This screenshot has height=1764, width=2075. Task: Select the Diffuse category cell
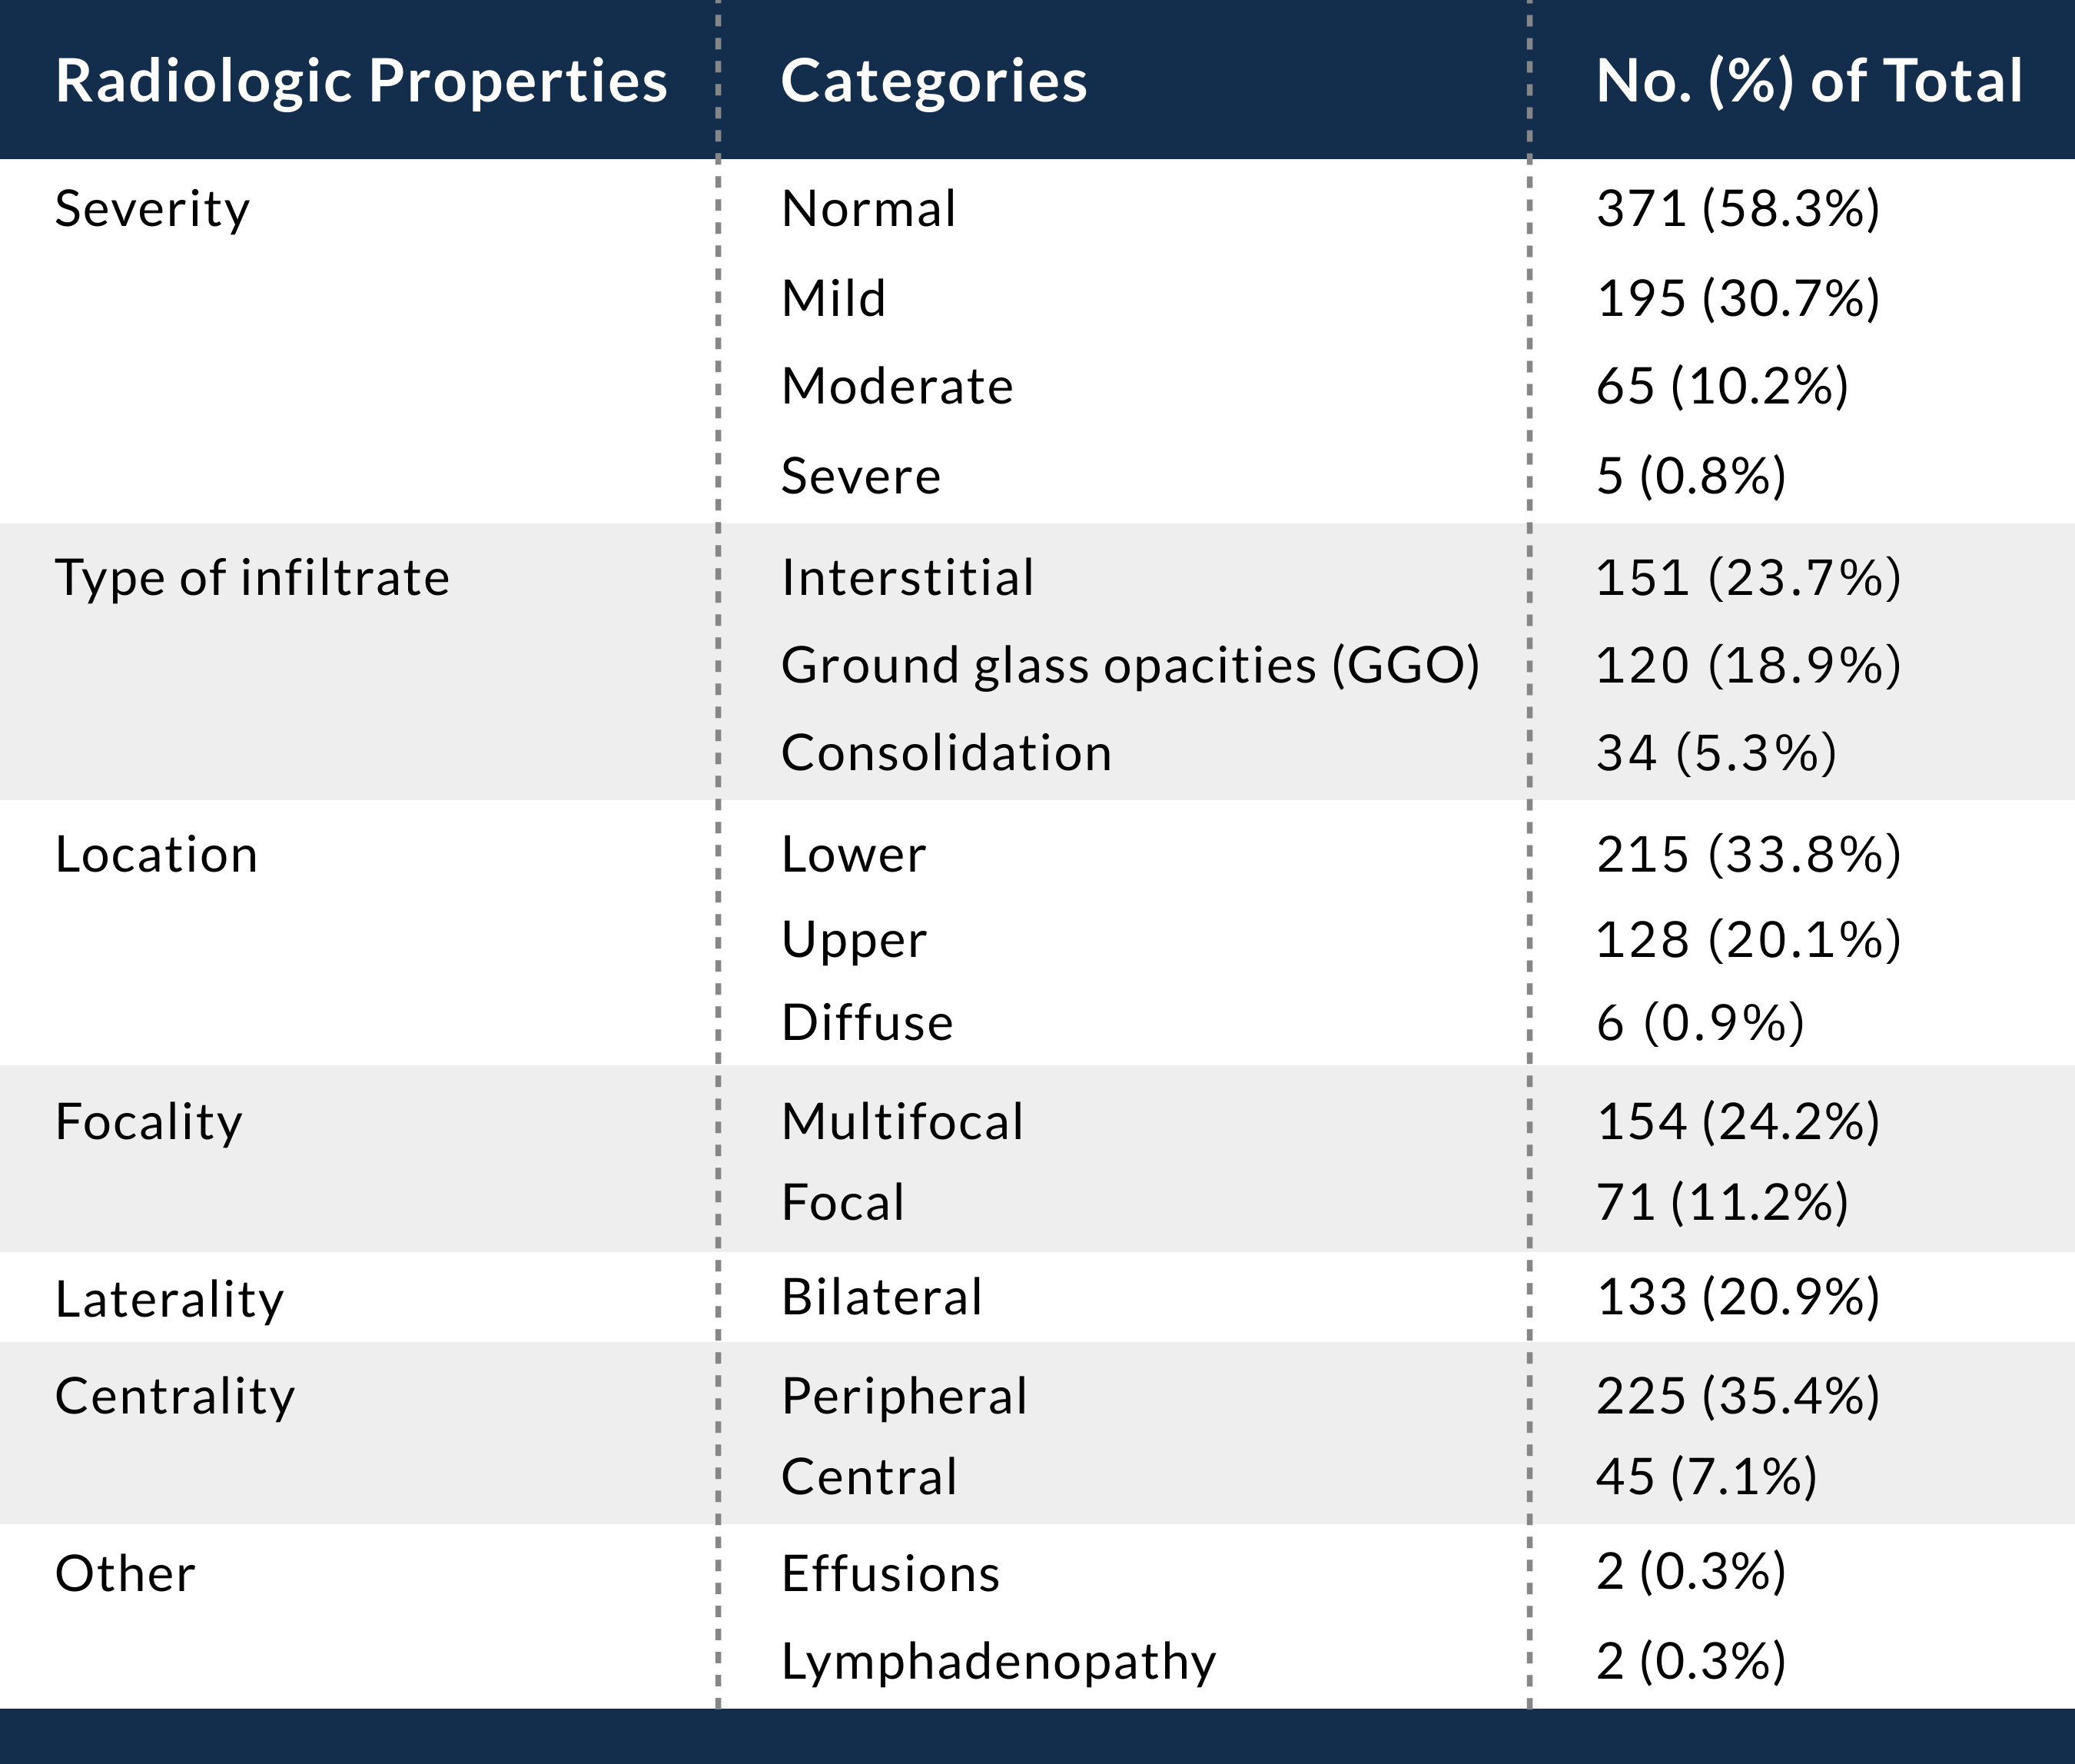[867, 1023]
